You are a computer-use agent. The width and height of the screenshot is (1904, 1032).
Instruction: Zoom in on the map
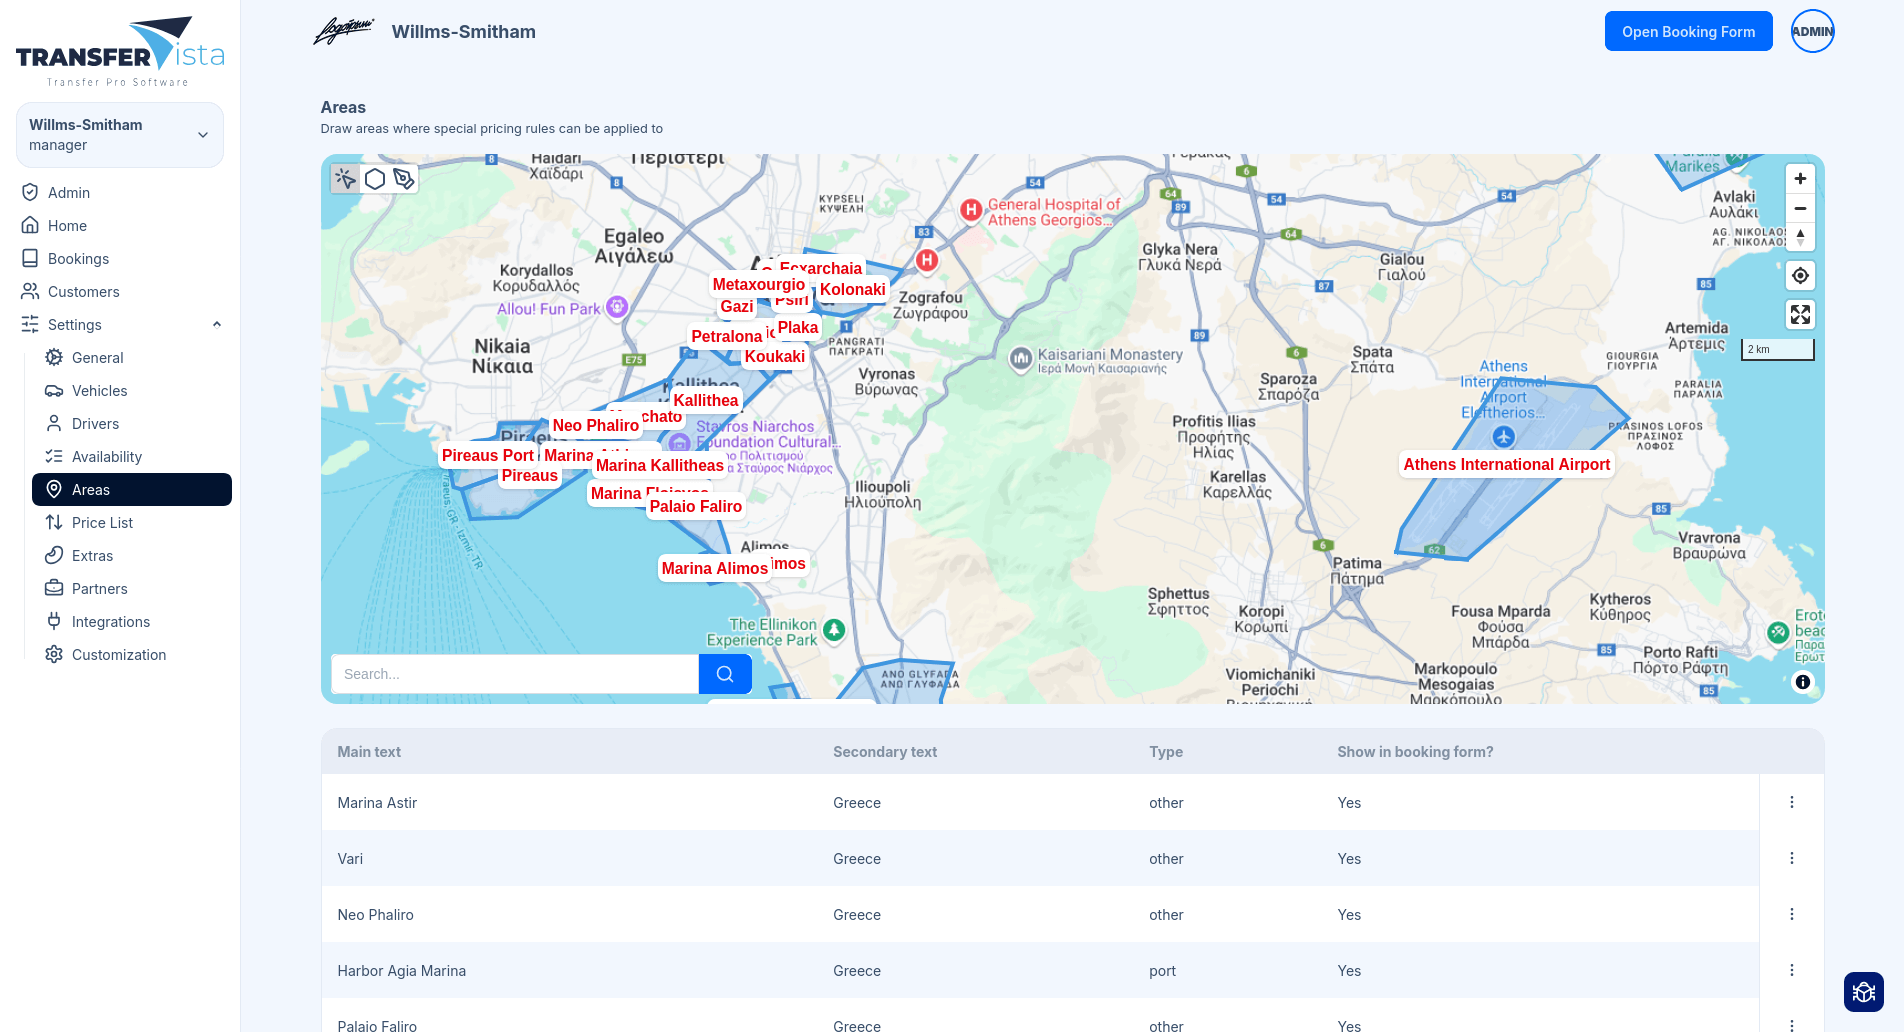click(x=1800, y=179)
